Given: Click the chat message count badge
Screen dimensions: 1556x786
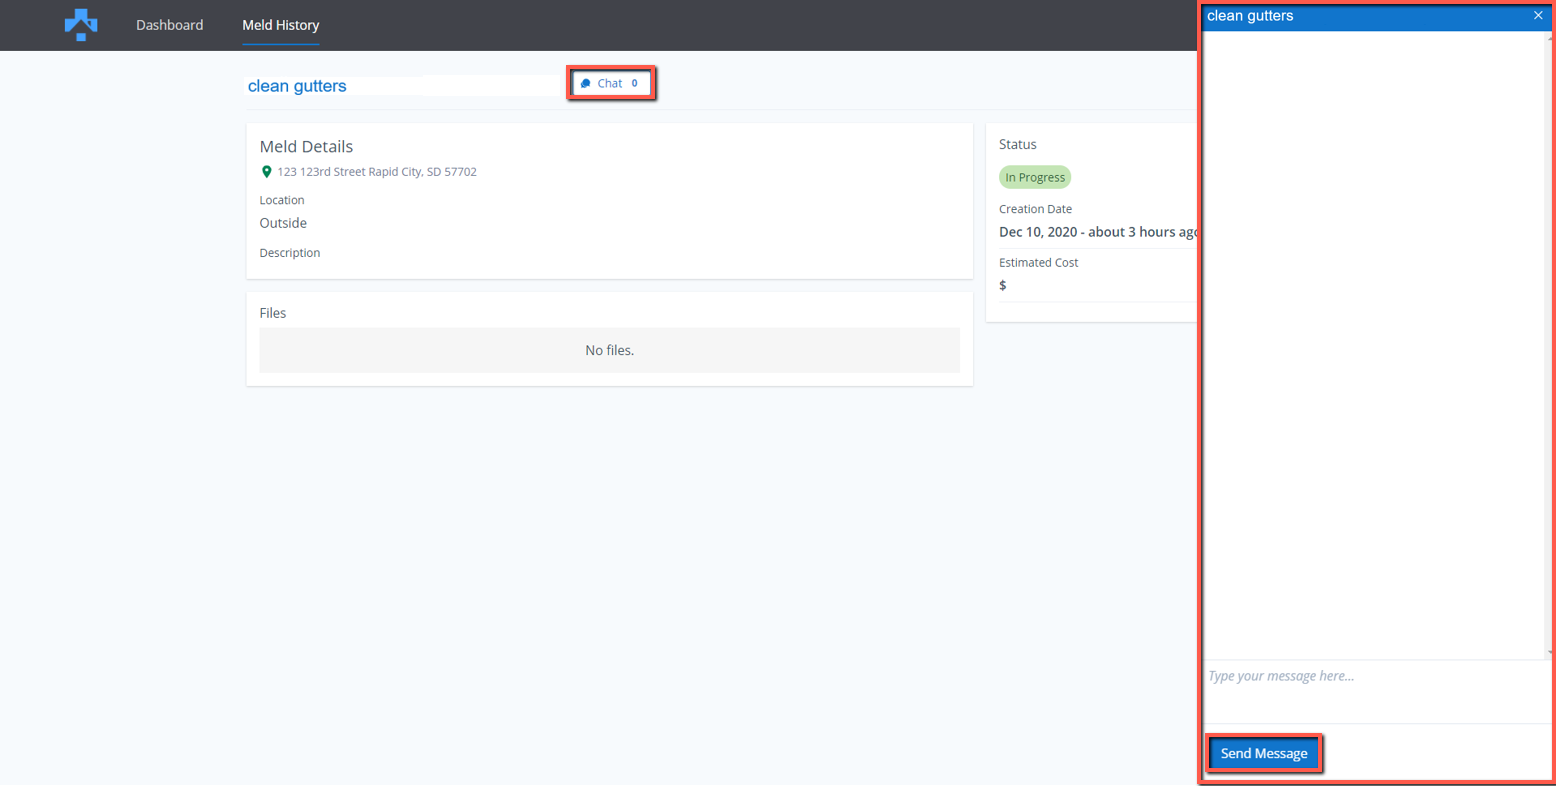Looking at the screenshot, I should [x=634, y=84].
